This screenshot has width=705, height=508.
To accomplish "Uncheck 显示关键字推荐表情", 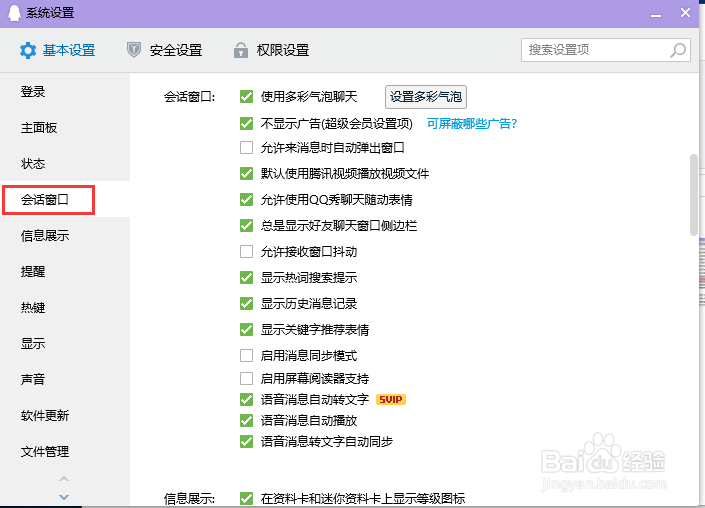I will click(246, 330).
